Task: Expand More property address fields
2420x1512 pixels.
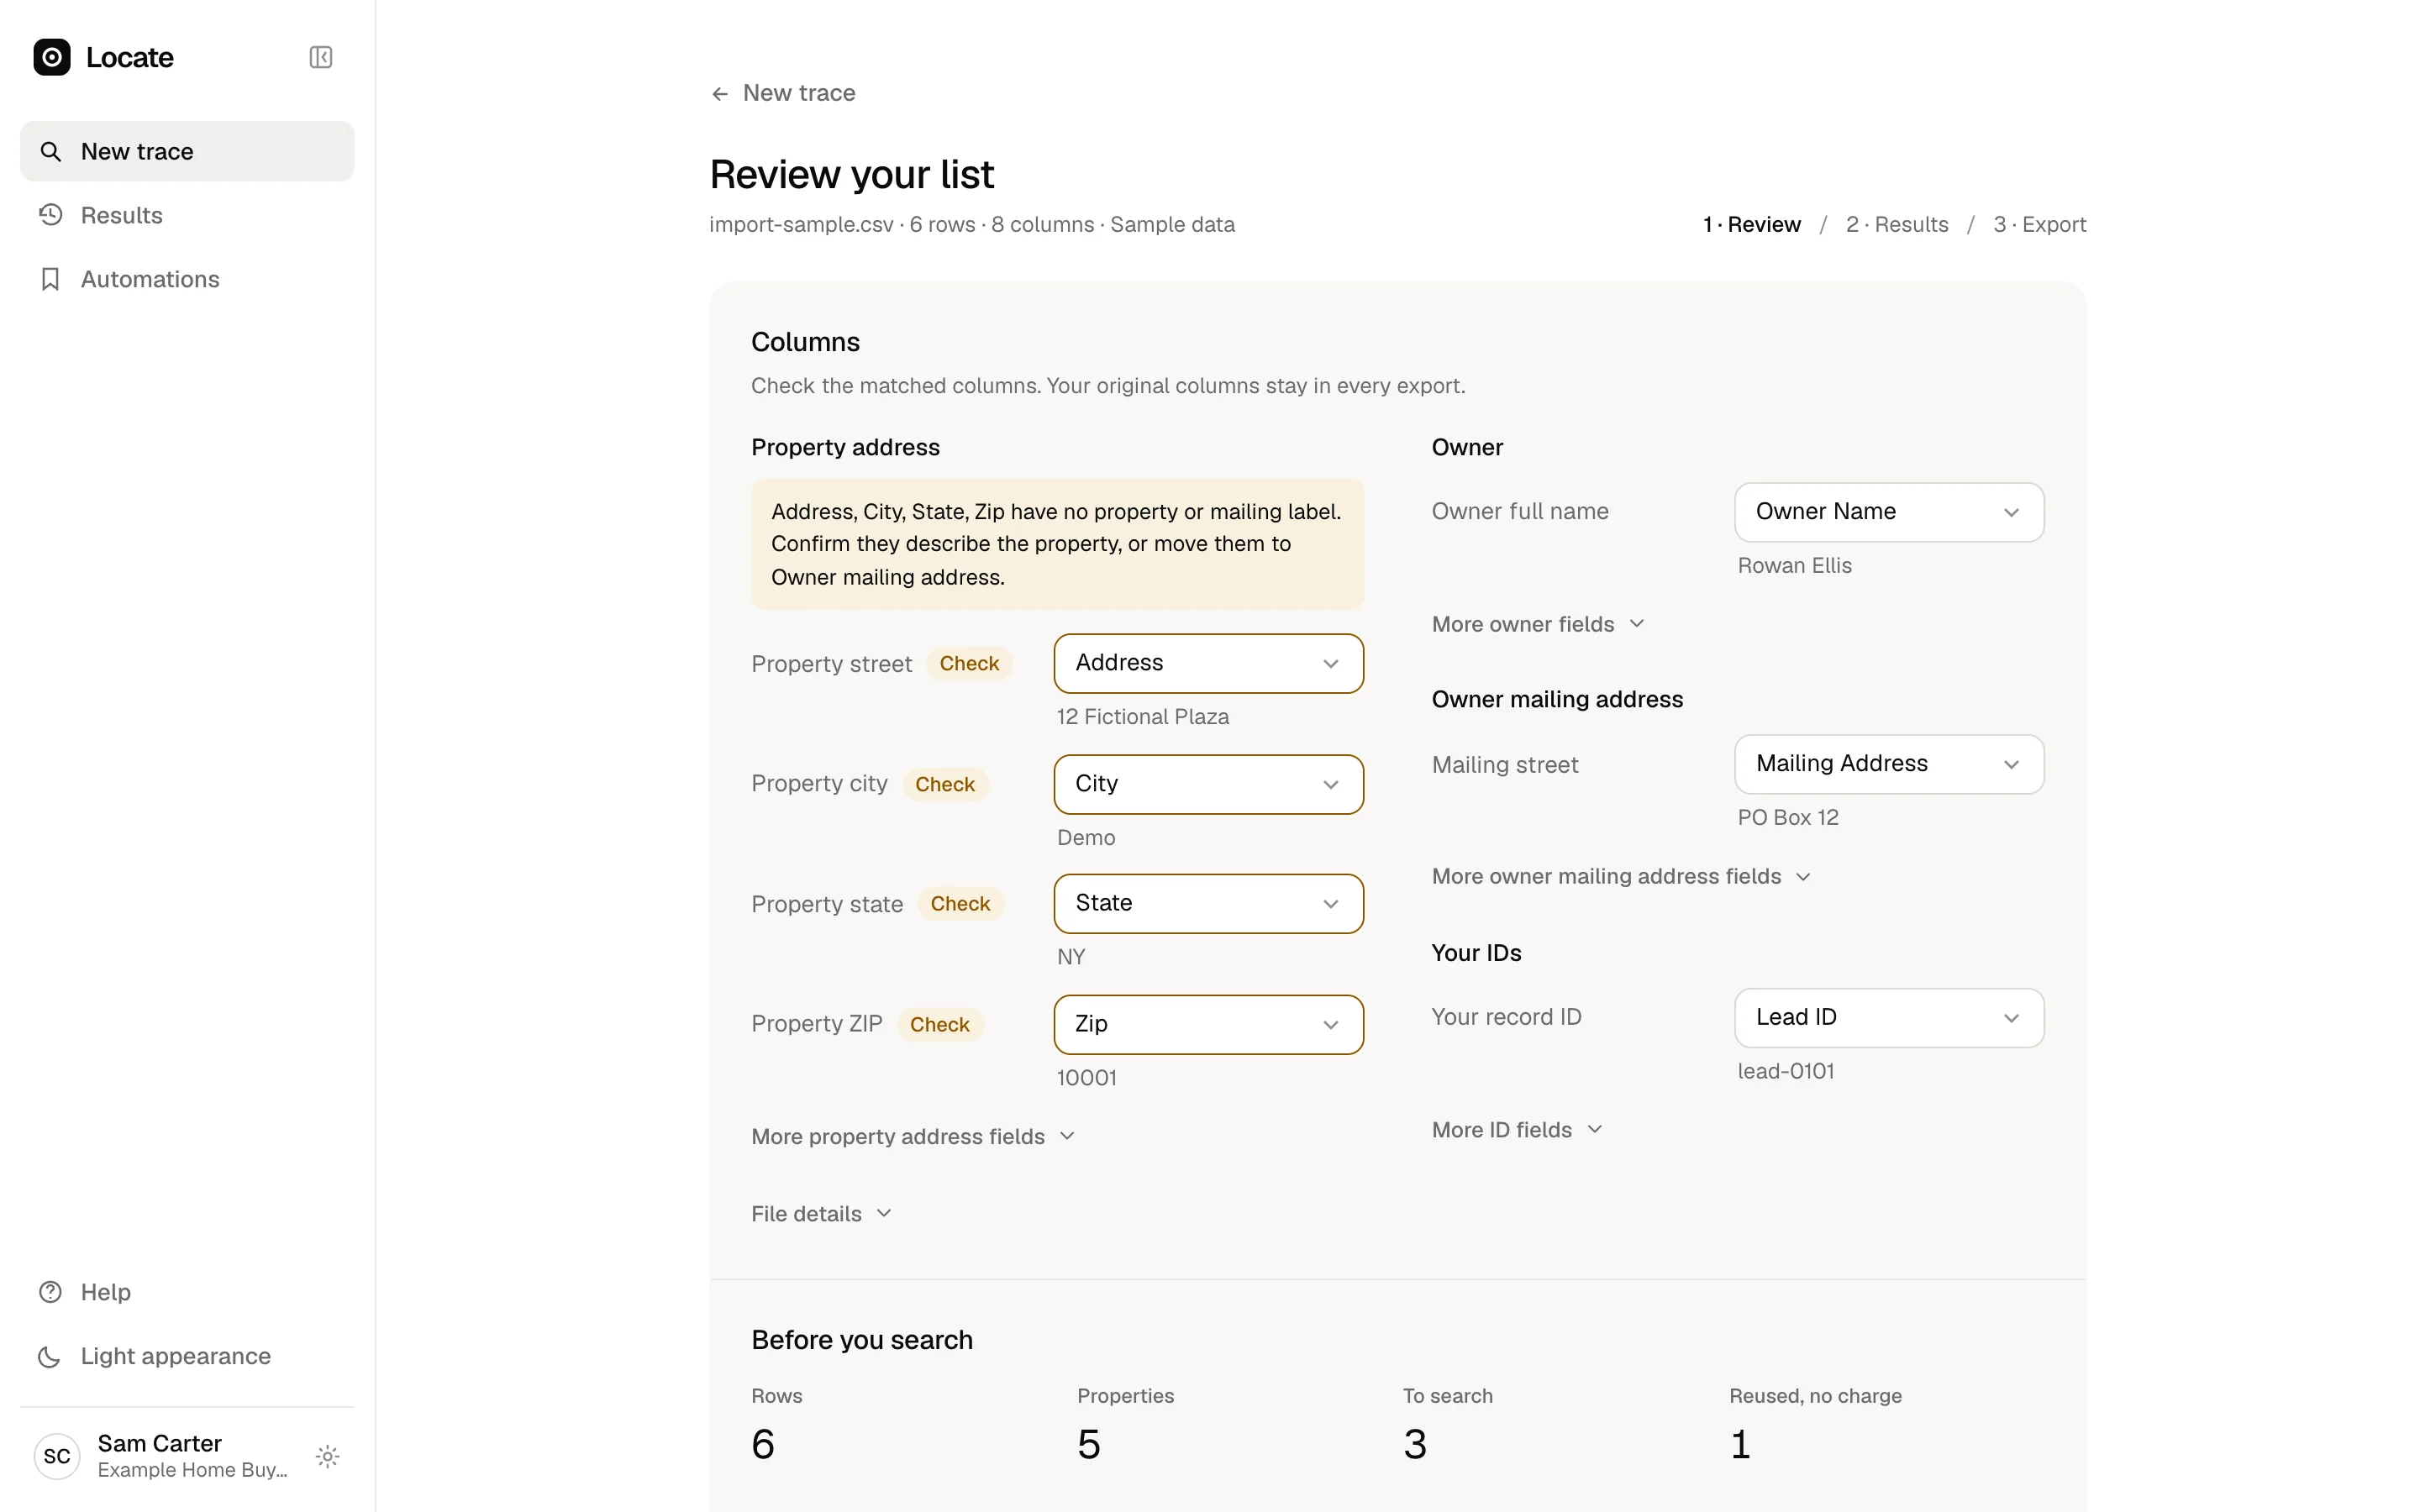Action: pyautogui.click(x=913, y=1136)
